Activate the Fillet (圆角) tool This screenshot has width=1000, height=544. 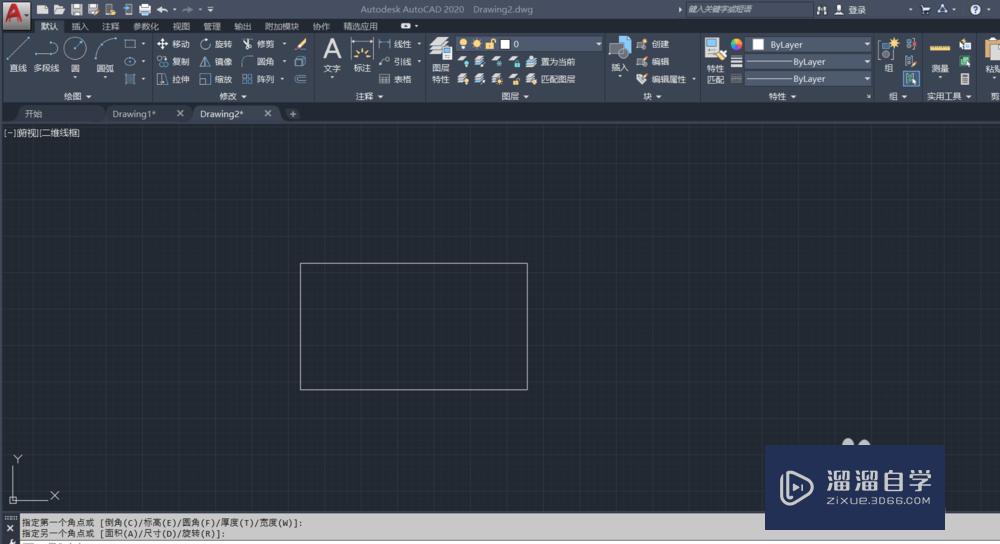(x=258, y=61)
